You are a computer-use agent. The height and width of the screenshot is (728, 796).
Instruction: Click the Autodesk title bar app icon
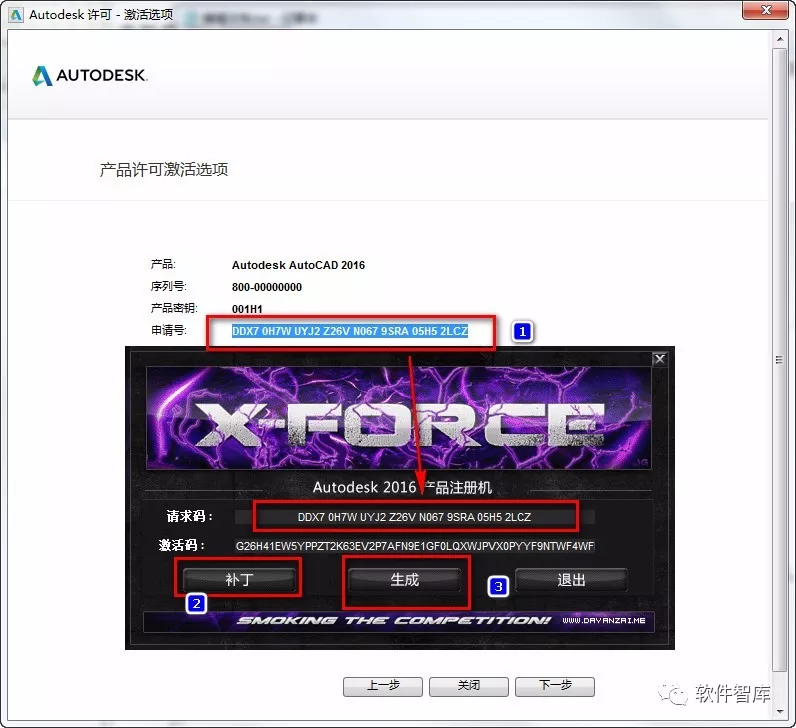pyautogui.click(x=16, y=15)
